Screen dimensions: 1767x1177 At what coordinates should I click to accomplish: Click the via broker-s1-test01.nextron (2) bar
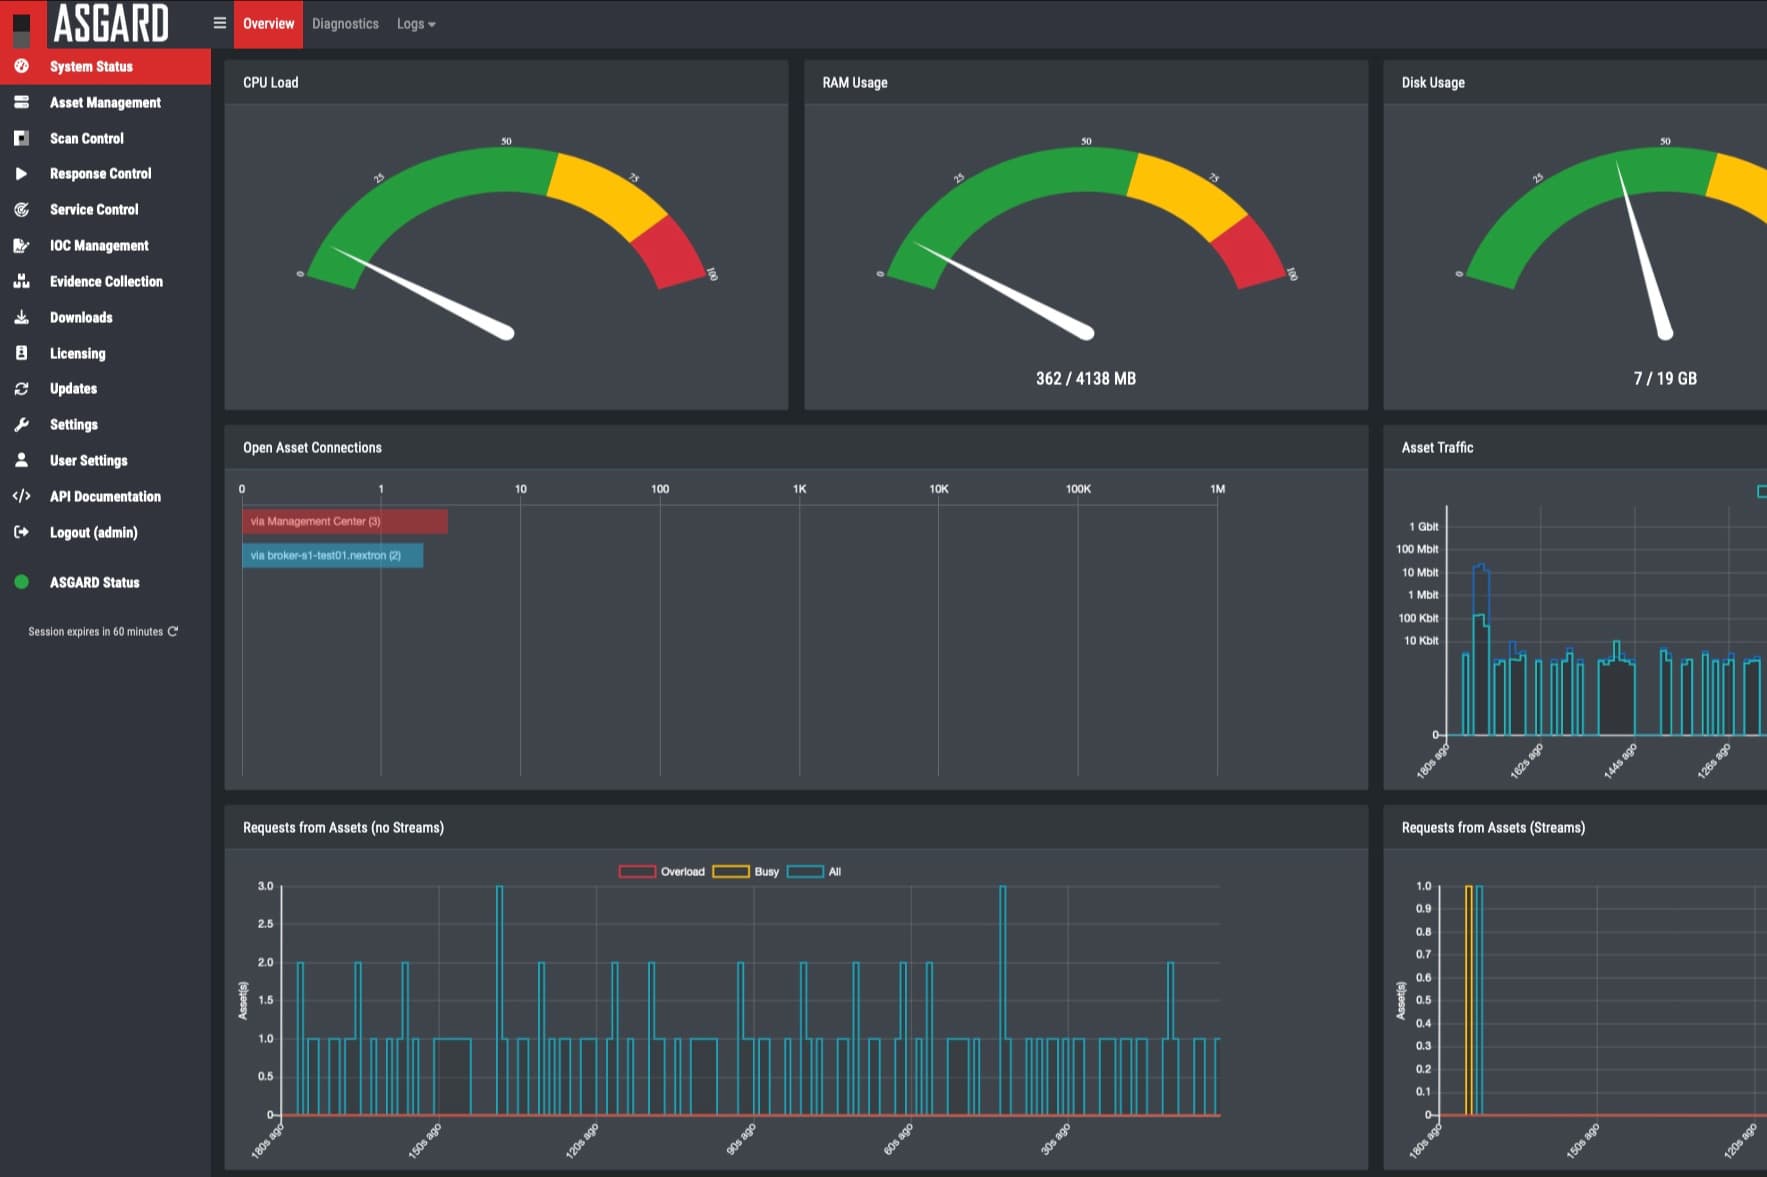(333, 555)
